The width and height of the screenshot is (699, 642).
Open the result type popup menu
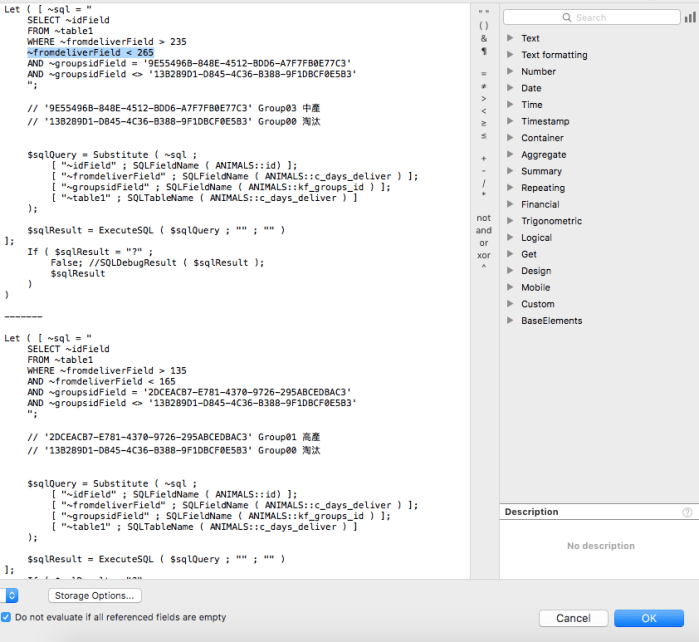click(x=11, y=595)
